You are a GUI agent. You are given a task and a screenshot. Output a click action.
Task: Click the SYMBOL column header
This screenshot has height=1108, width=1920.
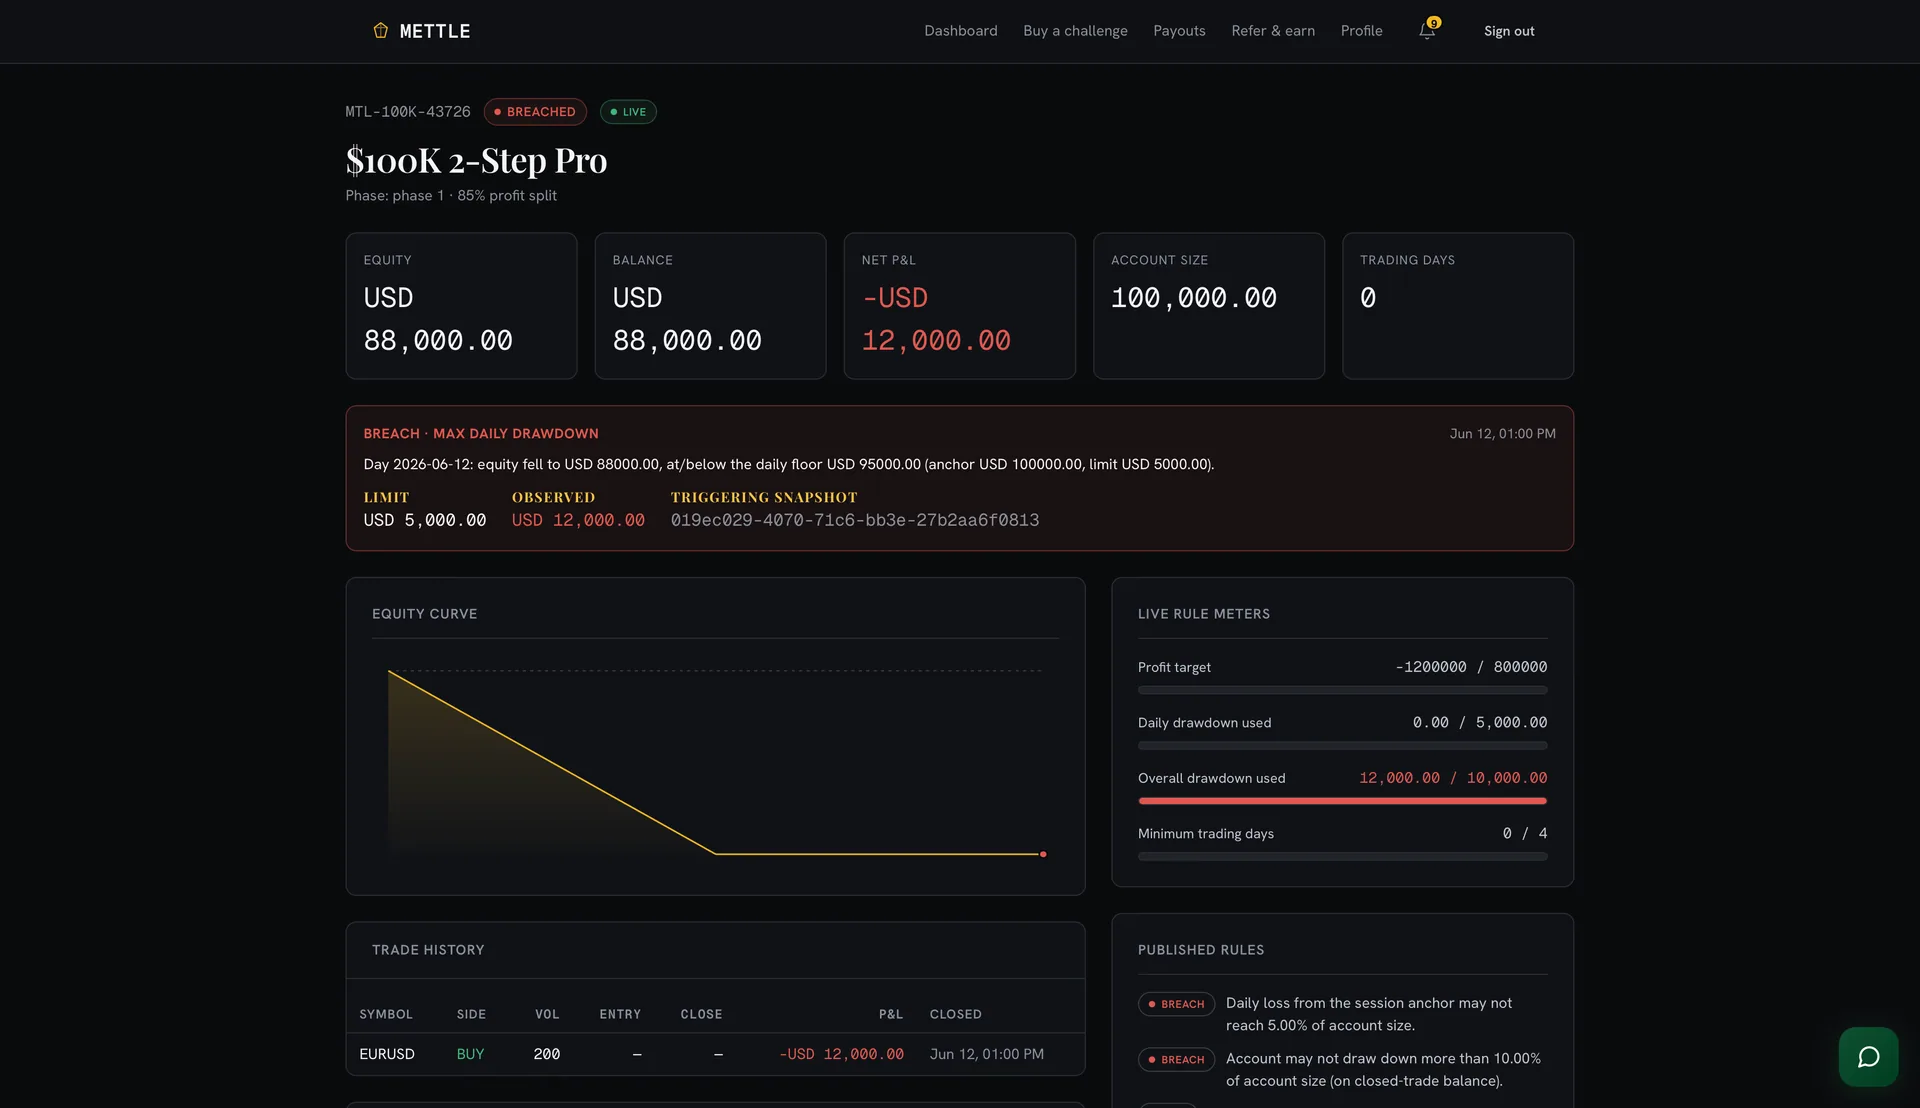(386, 1014)
